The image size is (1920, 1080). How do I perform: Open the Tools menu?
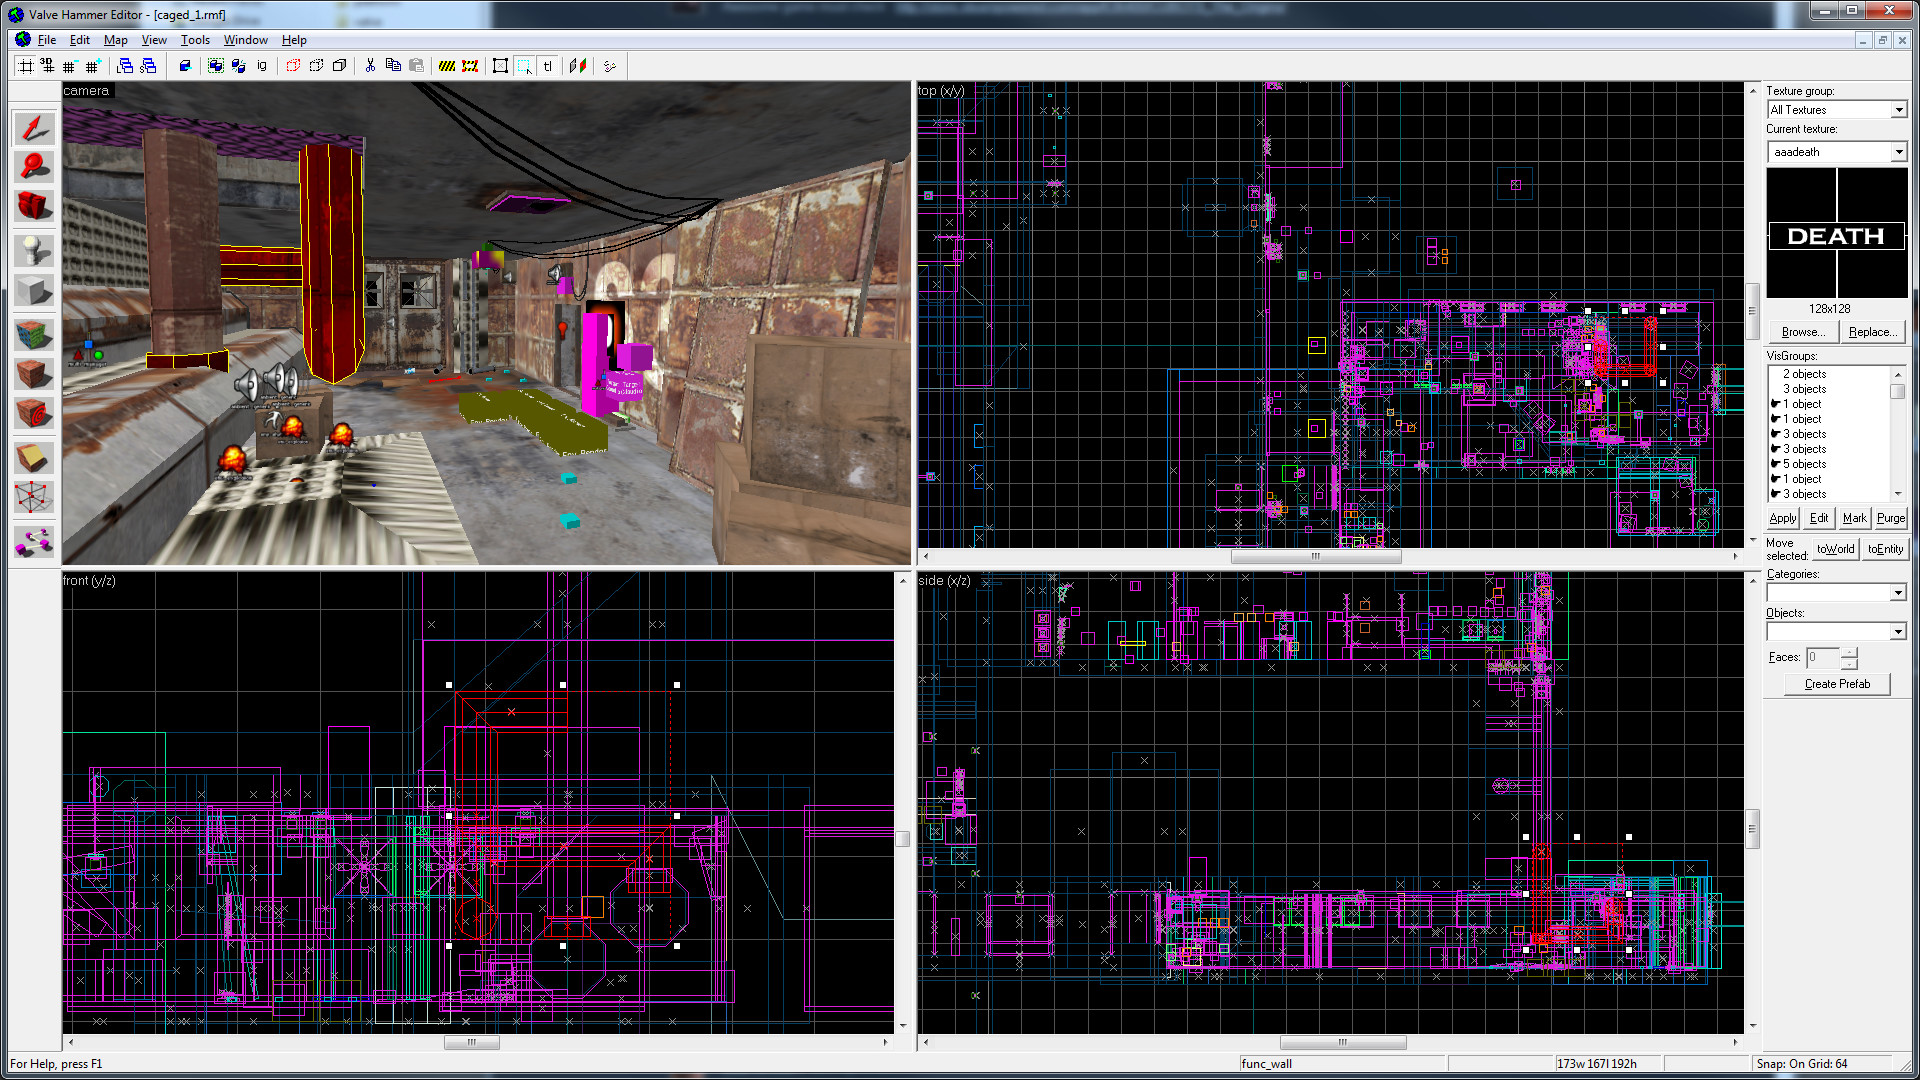point(194,40)
